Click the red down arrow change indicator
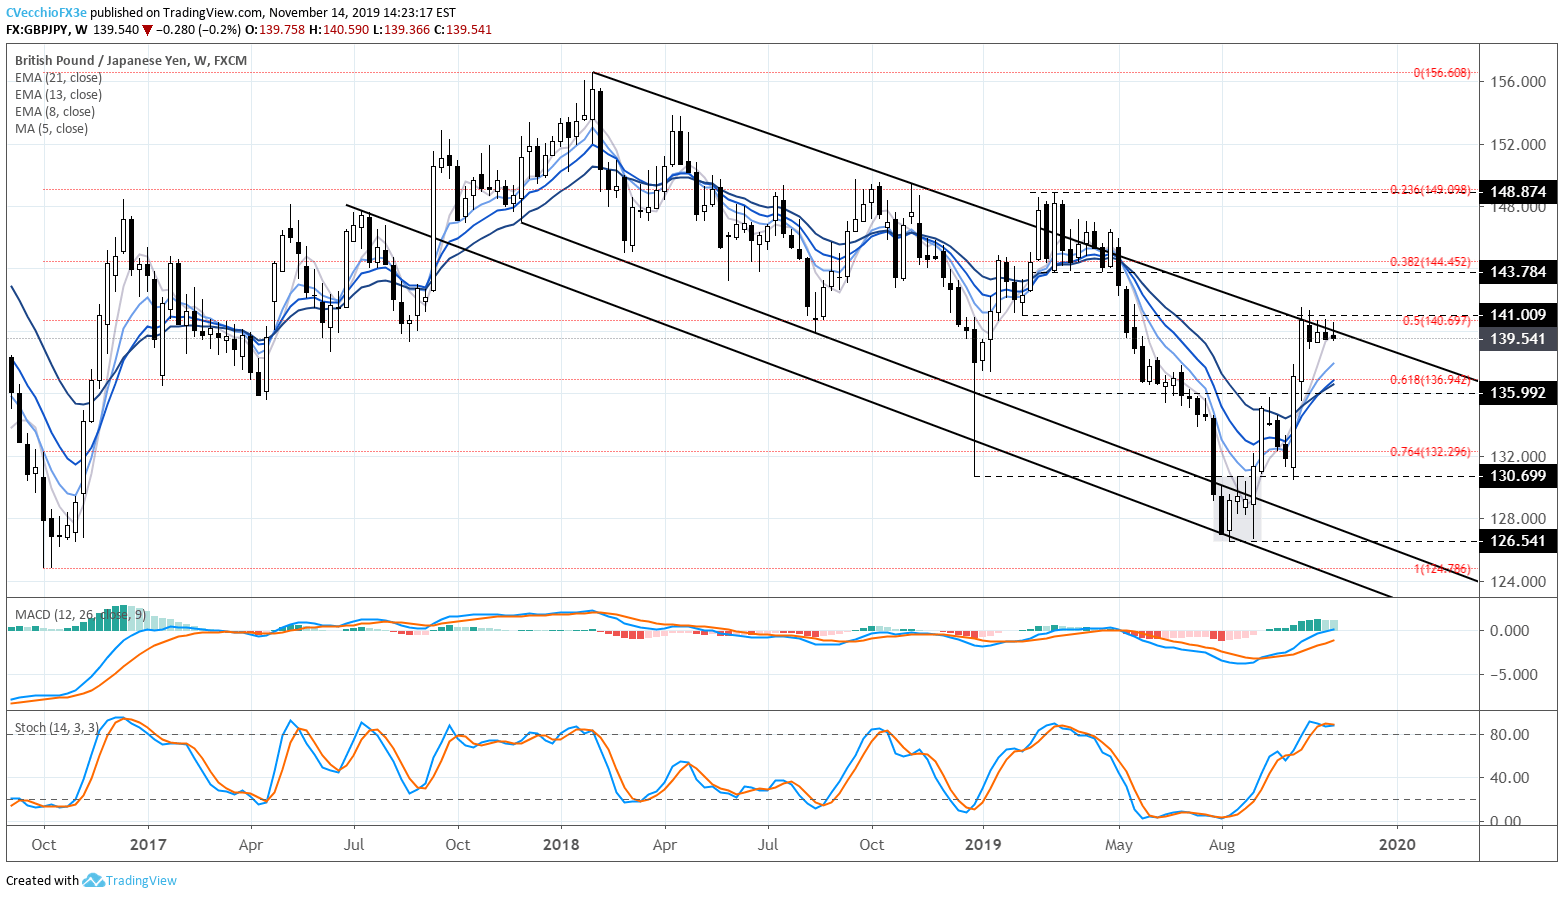 click(147, 30)
